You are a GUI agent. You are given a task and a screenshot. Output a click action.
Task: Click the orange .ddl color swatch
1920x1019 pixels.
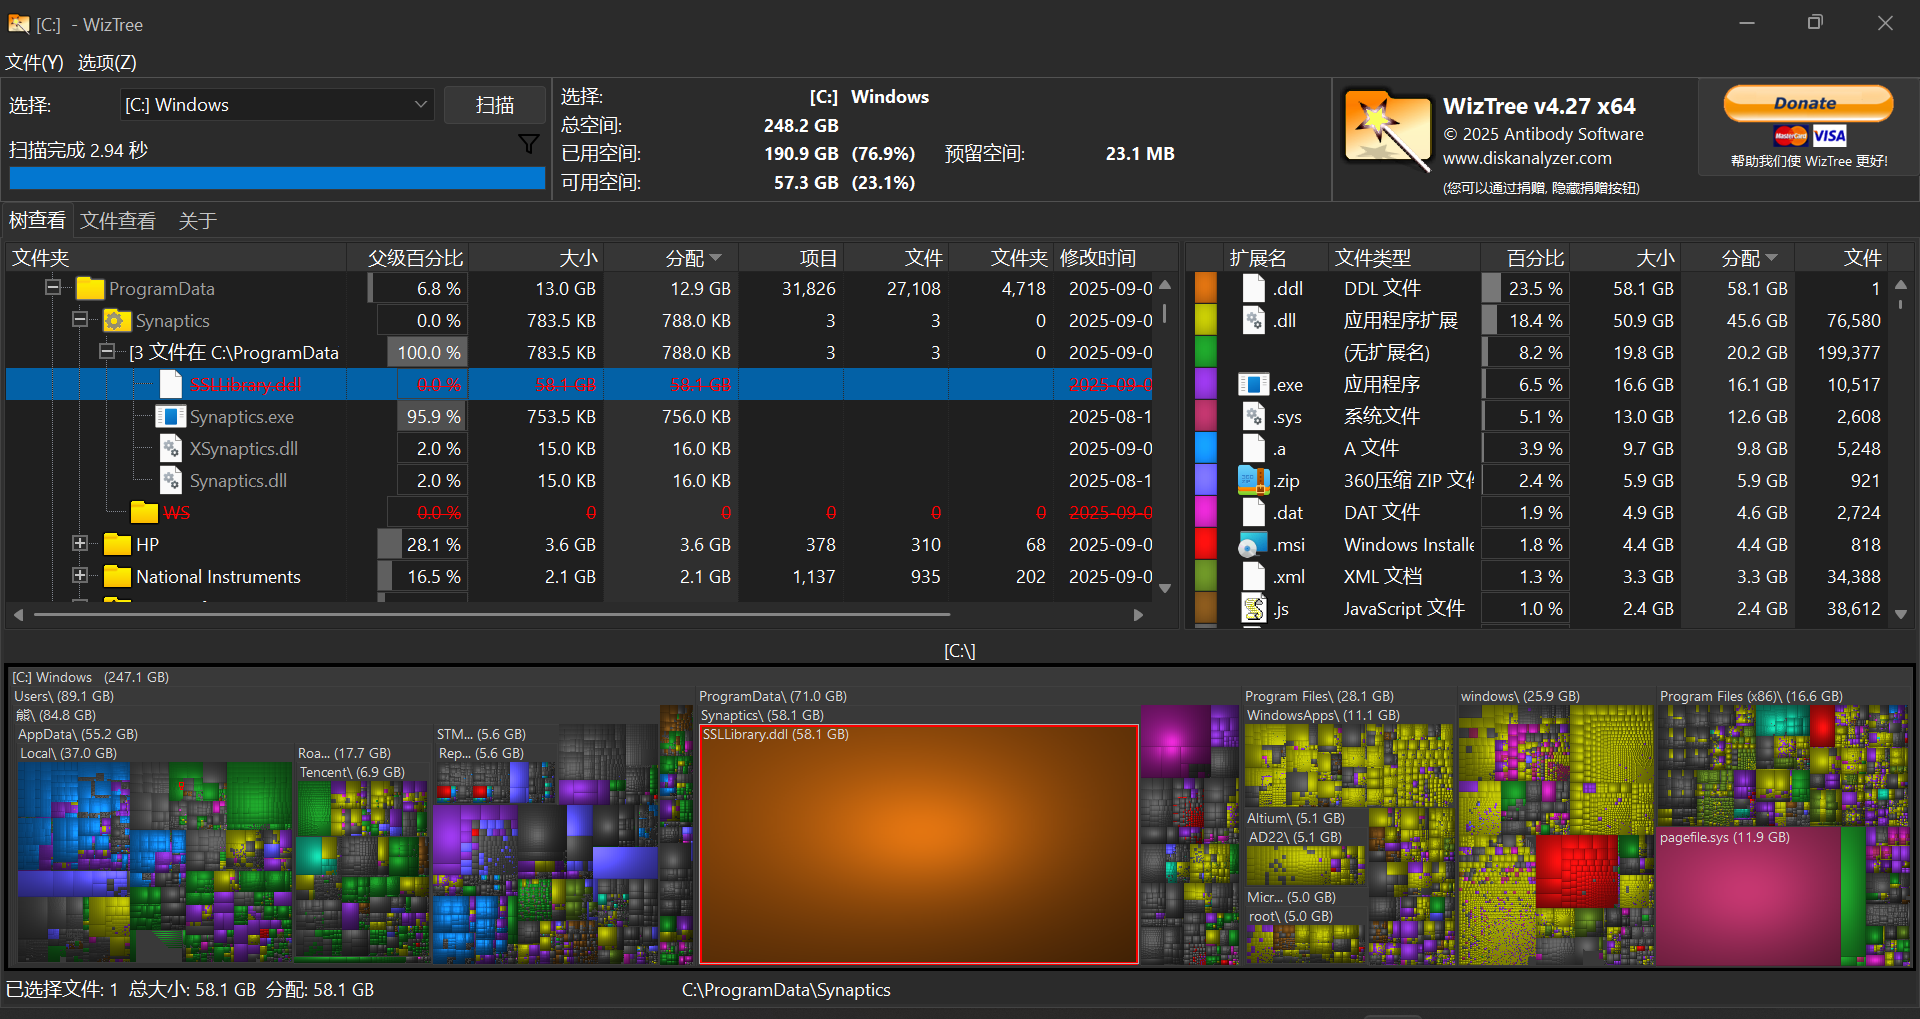(x=1206, y=289)
